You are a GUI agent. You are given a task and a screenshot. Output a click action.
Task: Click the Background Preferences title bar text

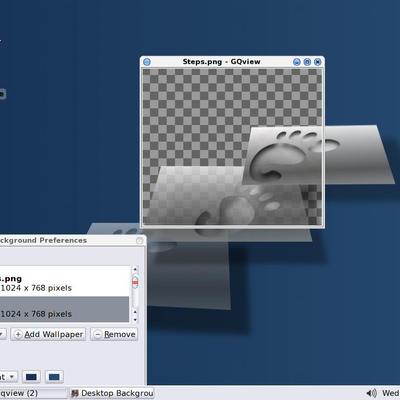43,240
